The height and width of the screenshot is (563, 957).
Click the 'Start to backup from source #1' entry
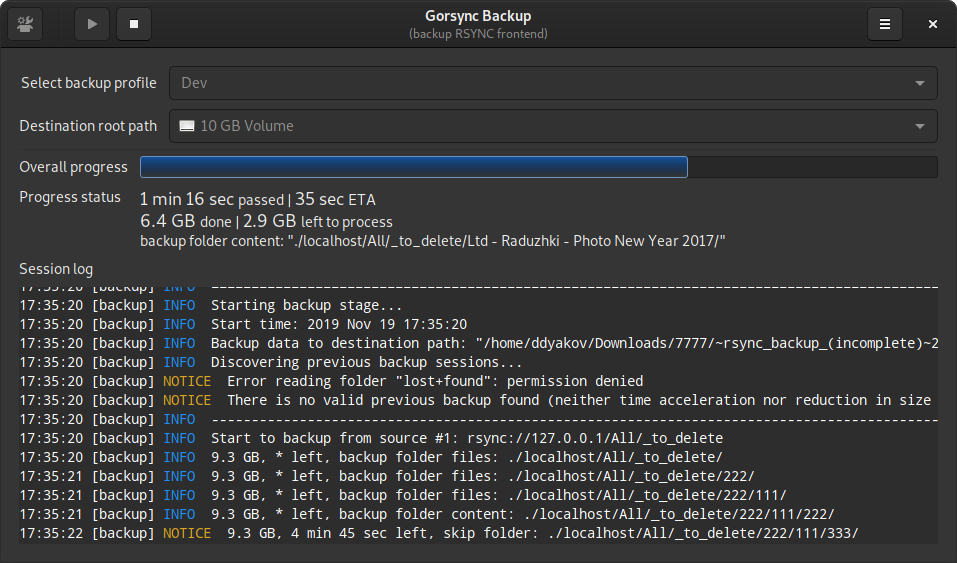tap(371, 438)
